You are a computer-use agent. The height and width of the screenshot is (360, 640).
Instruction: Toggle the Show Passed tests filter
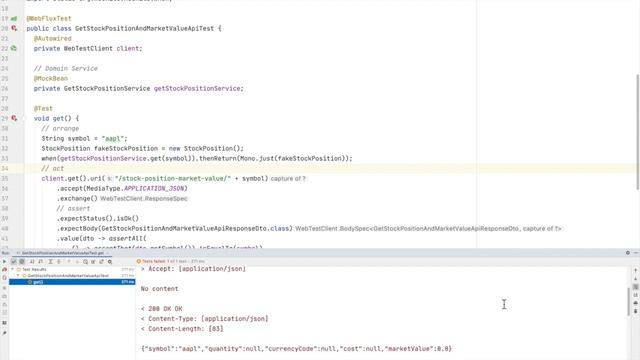click(x=14, y=262)
